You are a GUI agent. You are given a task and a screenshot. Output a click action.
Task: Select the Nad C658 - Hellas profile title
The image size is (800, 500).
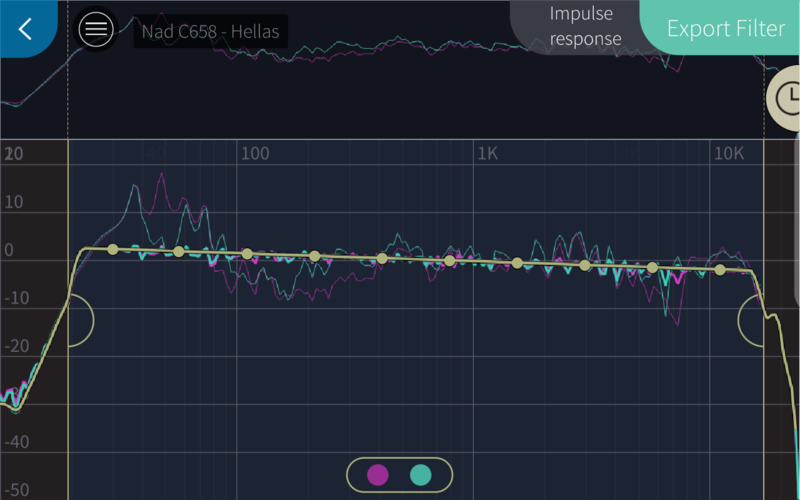pyautogui.click(x=211, y=30)
